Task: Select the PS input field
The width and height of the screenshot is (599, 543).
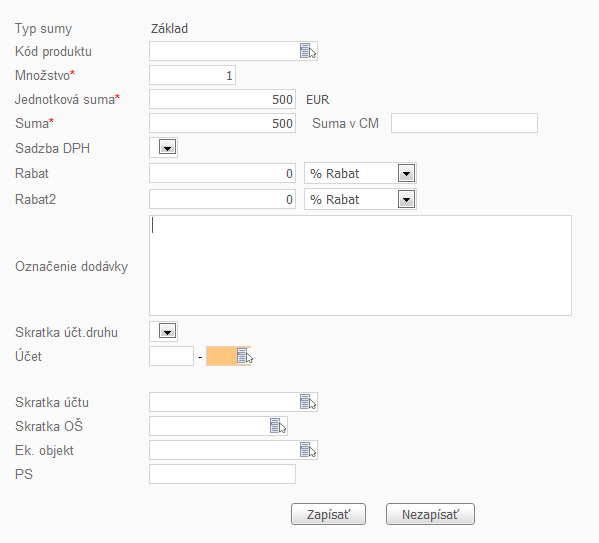Action: click(222, 474)
